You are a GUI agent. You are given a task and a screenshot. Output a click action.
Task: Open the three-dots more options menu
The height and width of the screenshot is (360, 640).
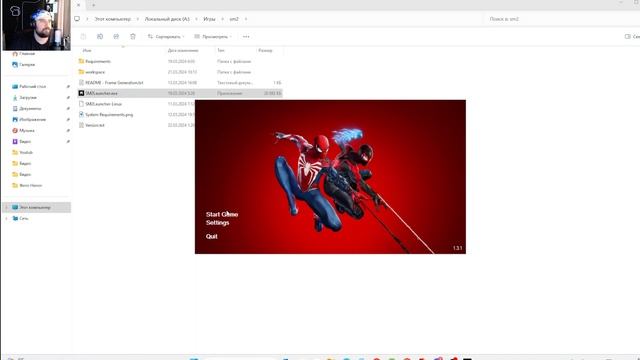click(x=246, y=36)
